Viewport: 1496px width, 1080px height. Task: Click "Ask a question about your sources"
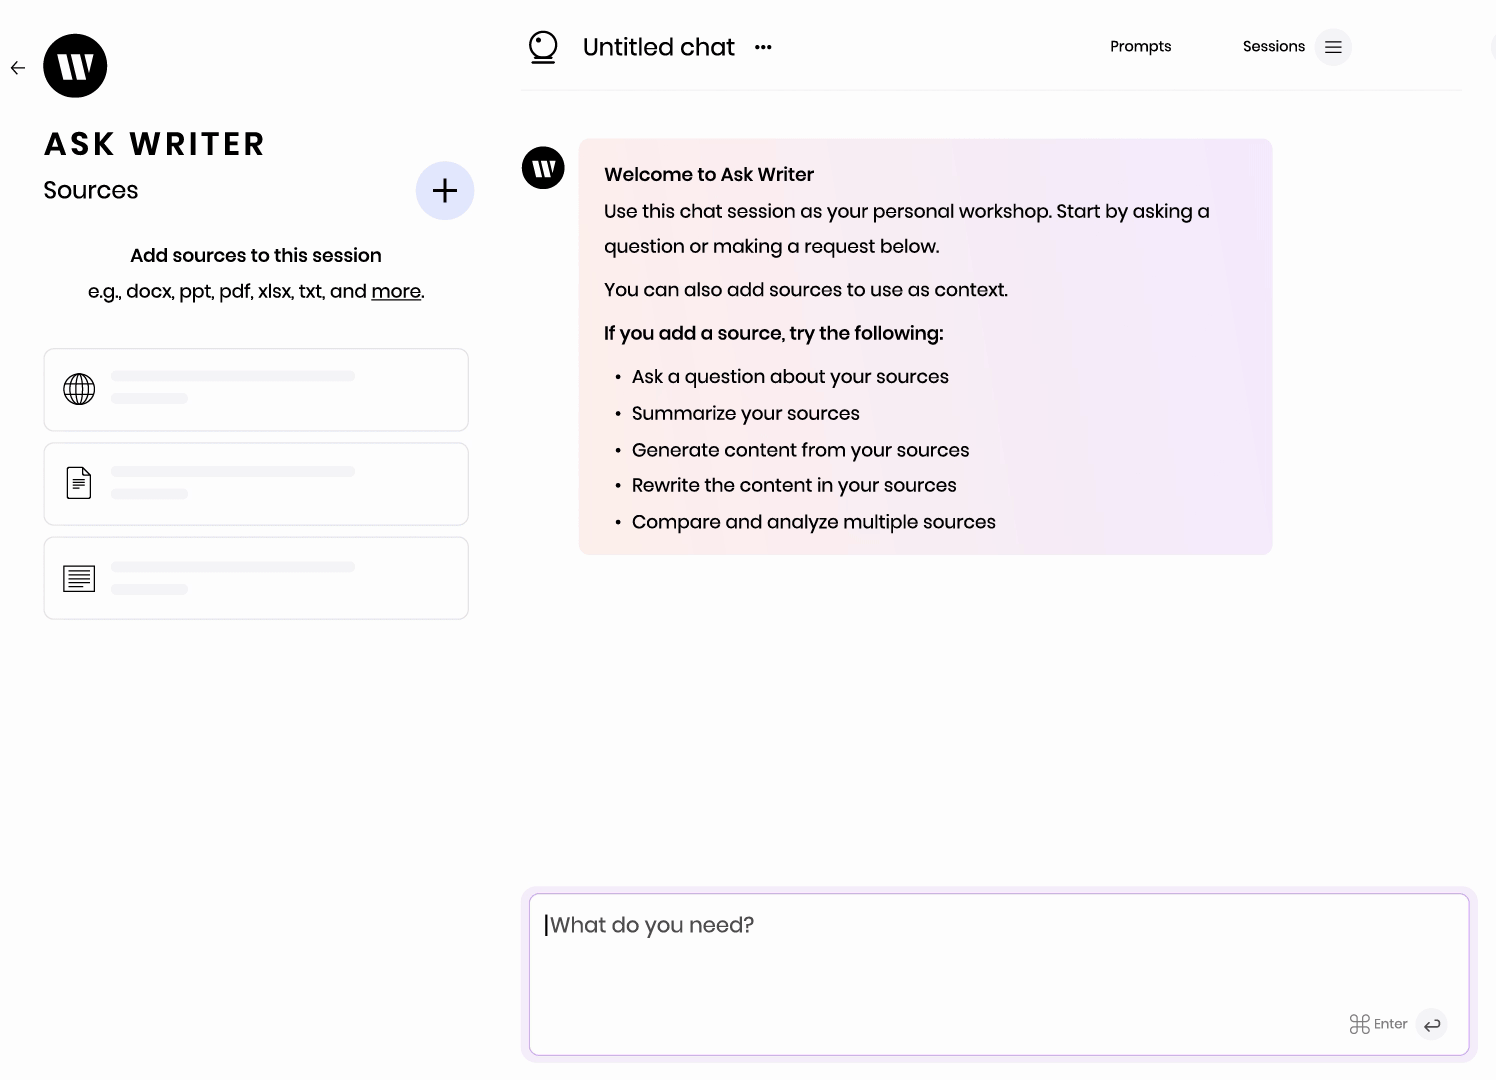790,377
